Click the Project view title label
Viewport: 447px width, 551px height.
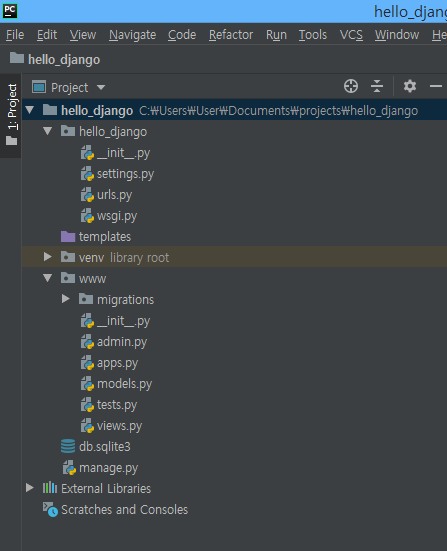70,87
